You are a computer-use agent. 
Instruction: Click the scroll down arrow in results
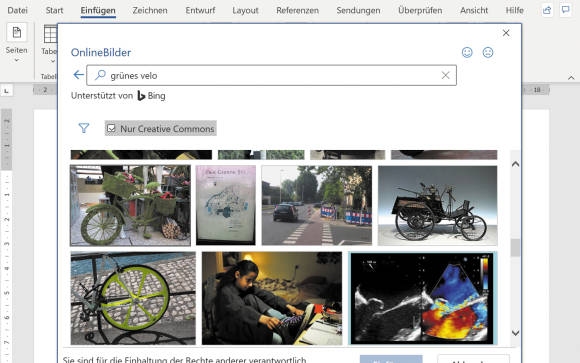tap(515, 333)
